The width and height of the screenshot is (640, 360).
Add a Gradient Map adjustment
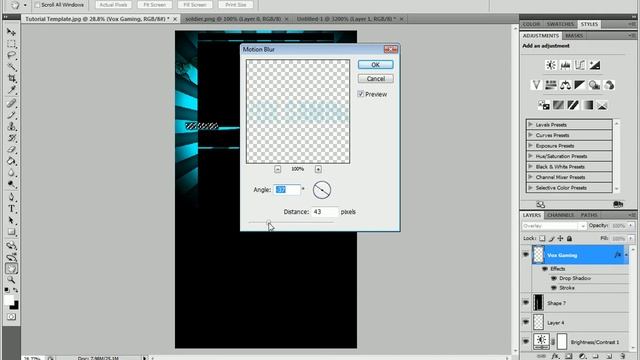point(587,105)
